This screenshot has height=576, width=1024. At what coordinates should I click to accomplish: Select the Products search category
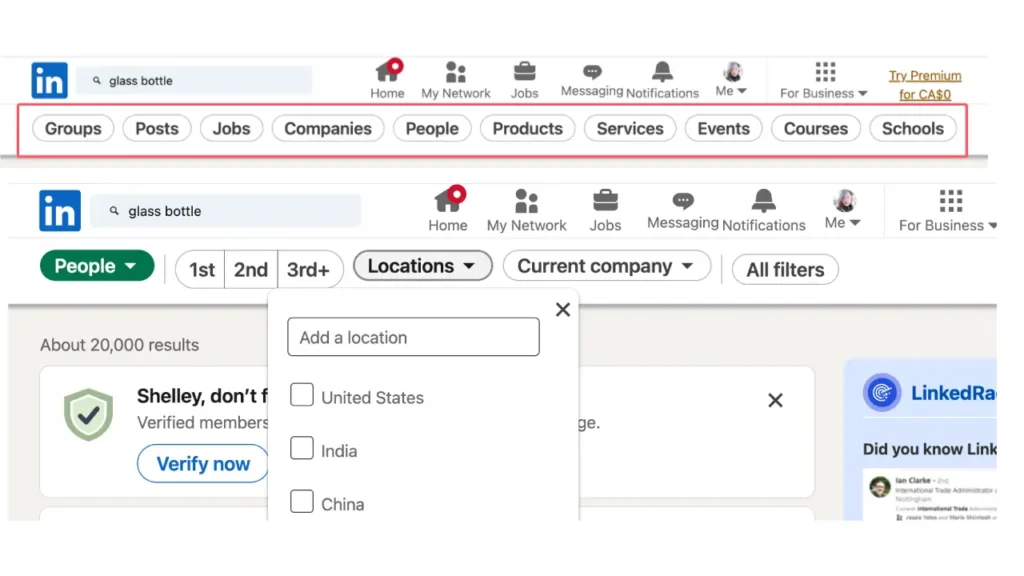(528, 129)
